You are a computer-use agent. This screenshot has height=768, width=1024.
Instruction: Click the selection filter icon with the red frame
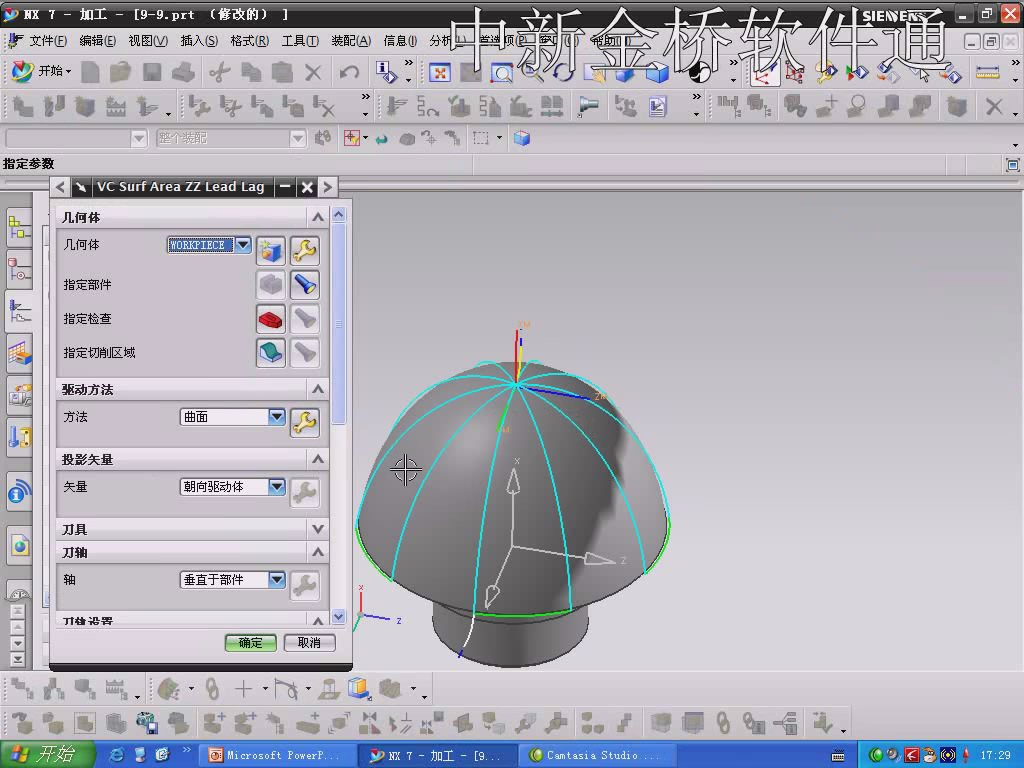coord(352,138)
